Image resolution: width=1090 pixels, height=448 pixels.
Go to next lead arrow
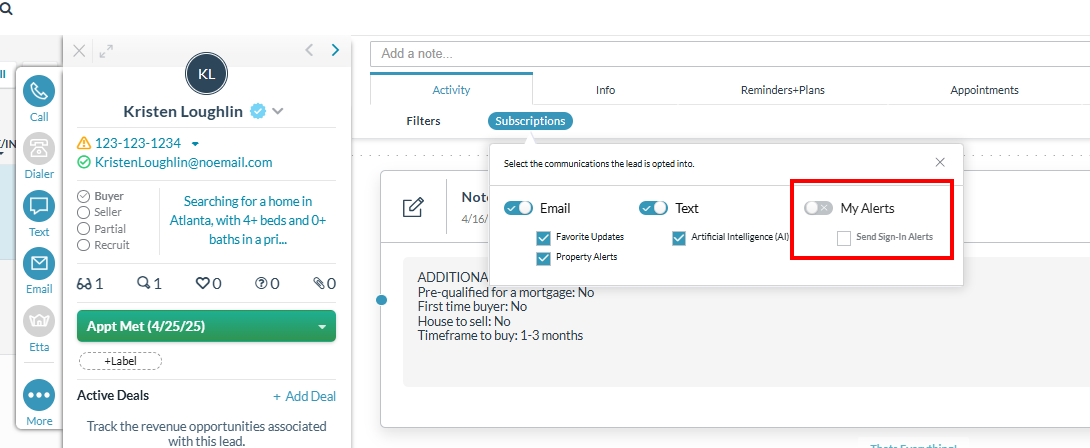(x=336, y=50)
